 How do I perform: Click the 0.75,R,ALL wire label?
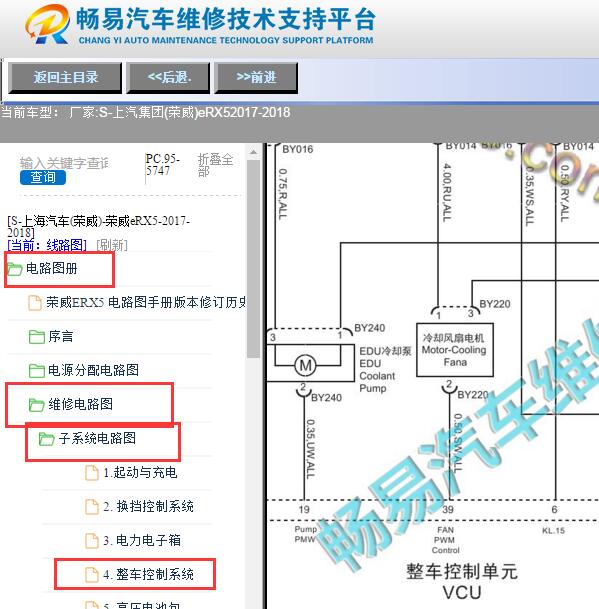click(x=283, y=193)
